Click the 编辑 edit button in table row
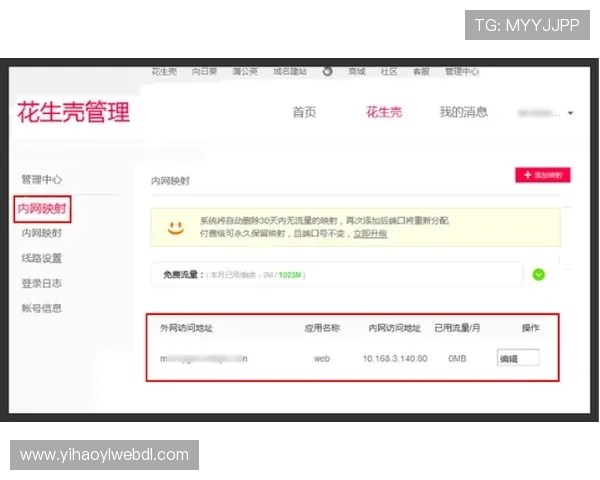This screenshot has width=600, height=480. point(518,358)
